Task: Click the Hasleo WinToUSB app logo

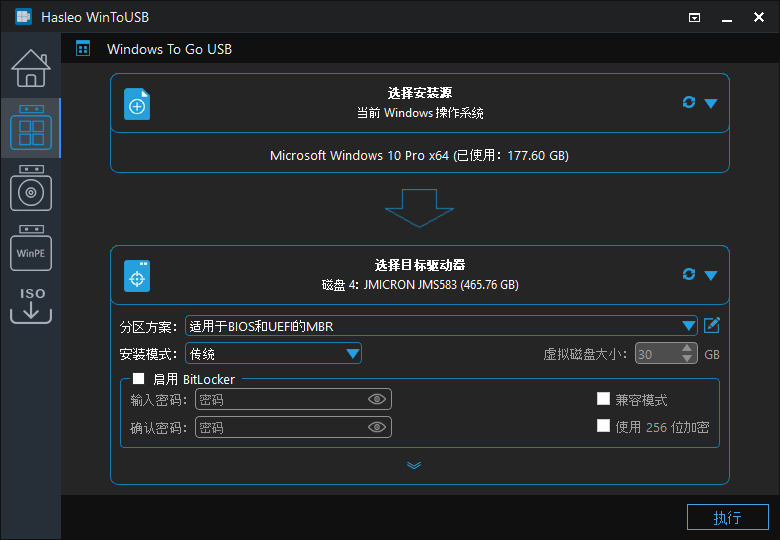Action: 23,17
